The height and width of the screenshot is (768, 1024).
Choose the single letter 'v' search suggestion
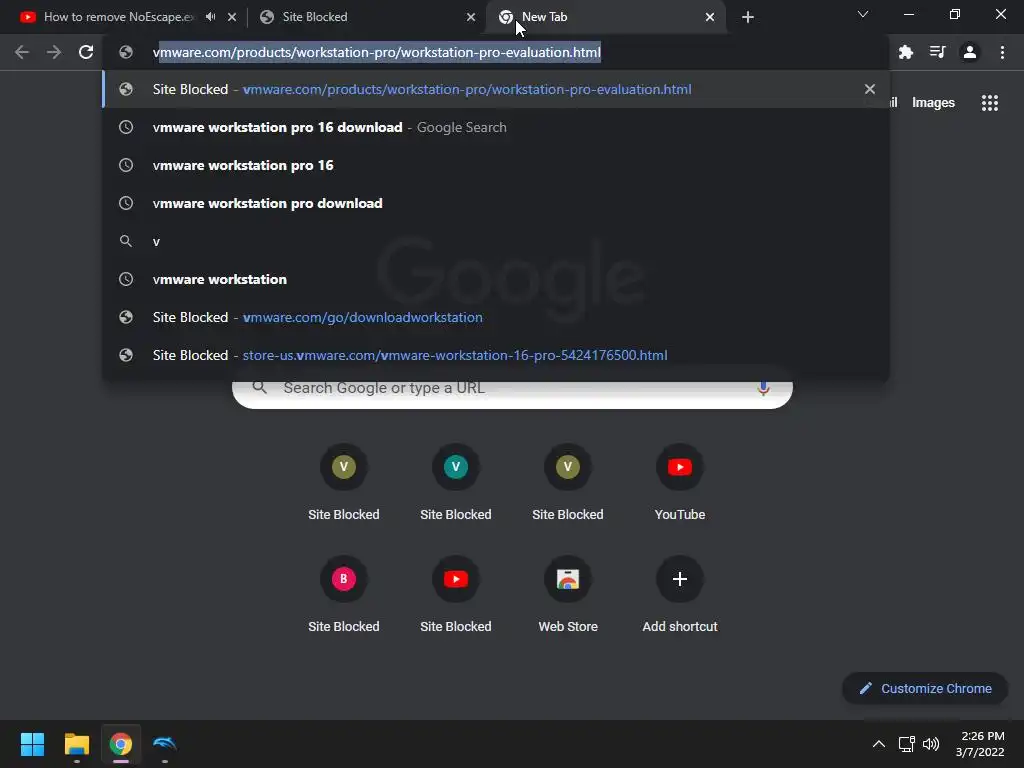pos(496,241)
